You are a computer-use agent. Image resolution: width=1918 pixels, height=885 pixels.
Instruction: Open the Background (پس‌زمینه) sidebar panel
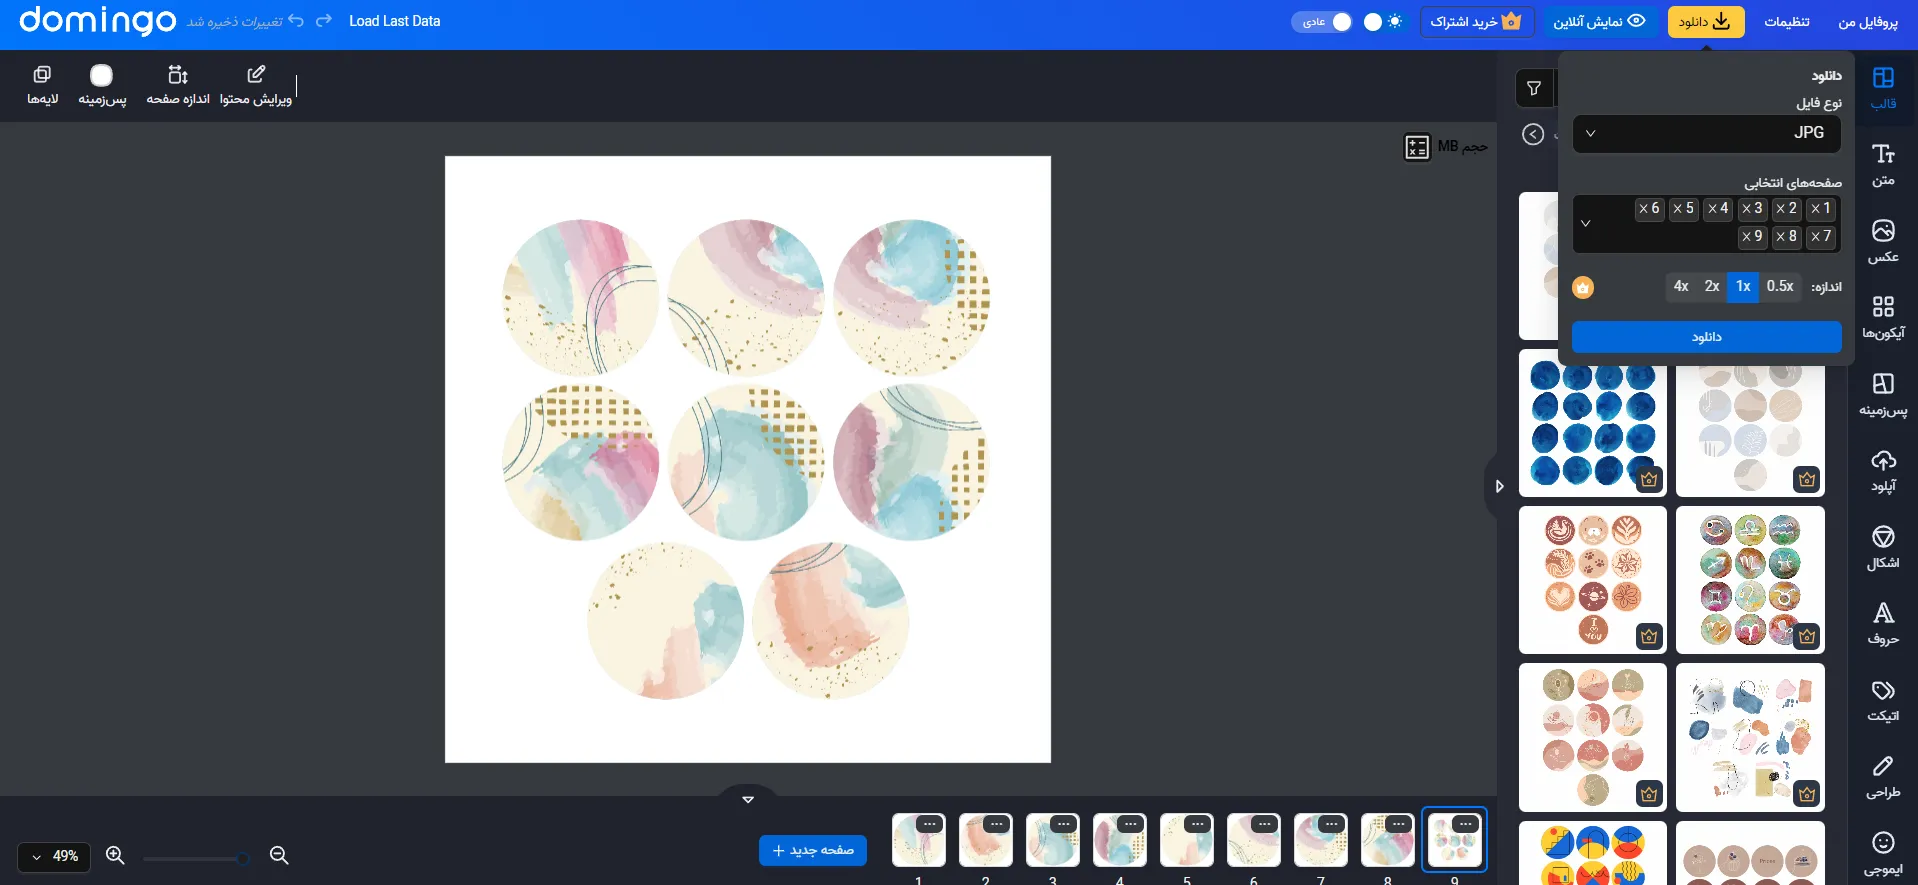[x=1883, y=395]
